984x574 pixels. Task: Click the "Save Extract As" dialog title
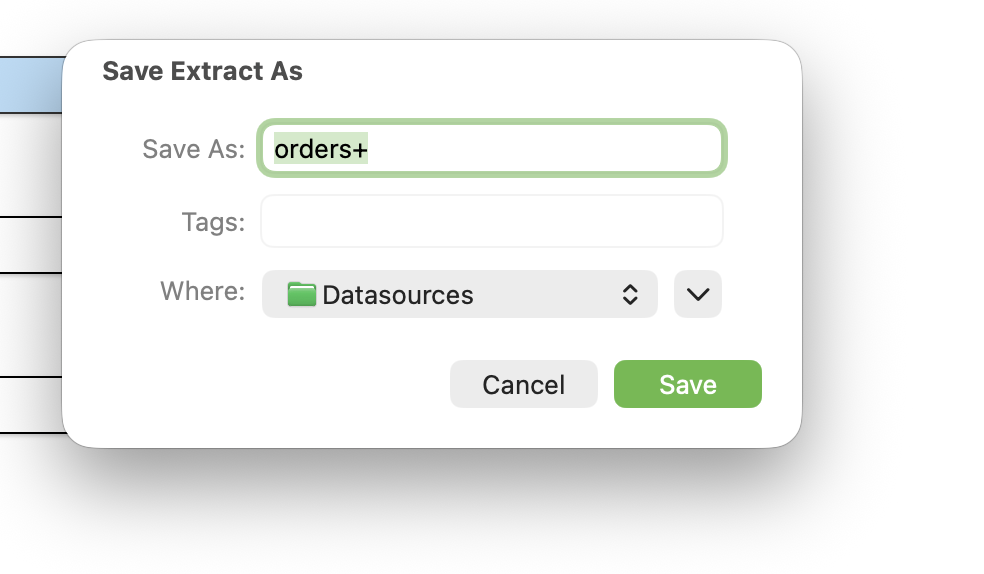pos(202,71)
